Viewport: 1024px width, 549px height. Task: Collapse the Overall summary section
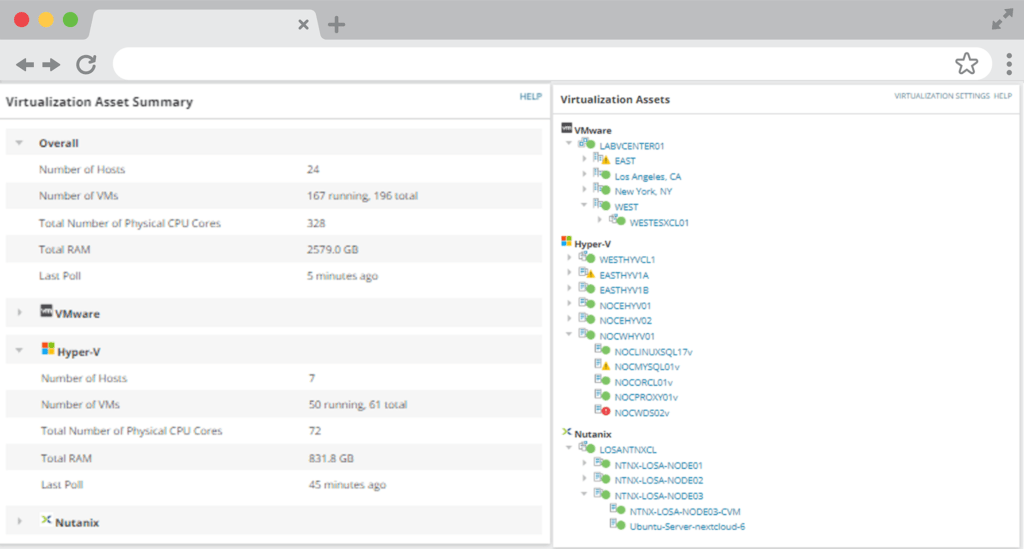tap(19, 143)
